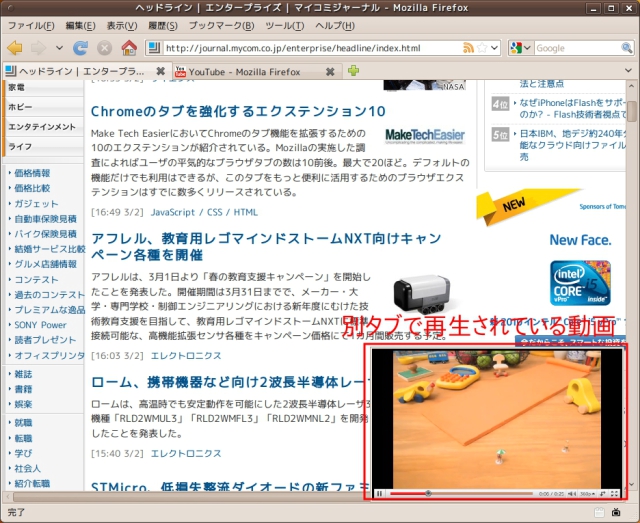Click the RSS feed icon in the URL bar
640x523 pixels.
point(468,48)
